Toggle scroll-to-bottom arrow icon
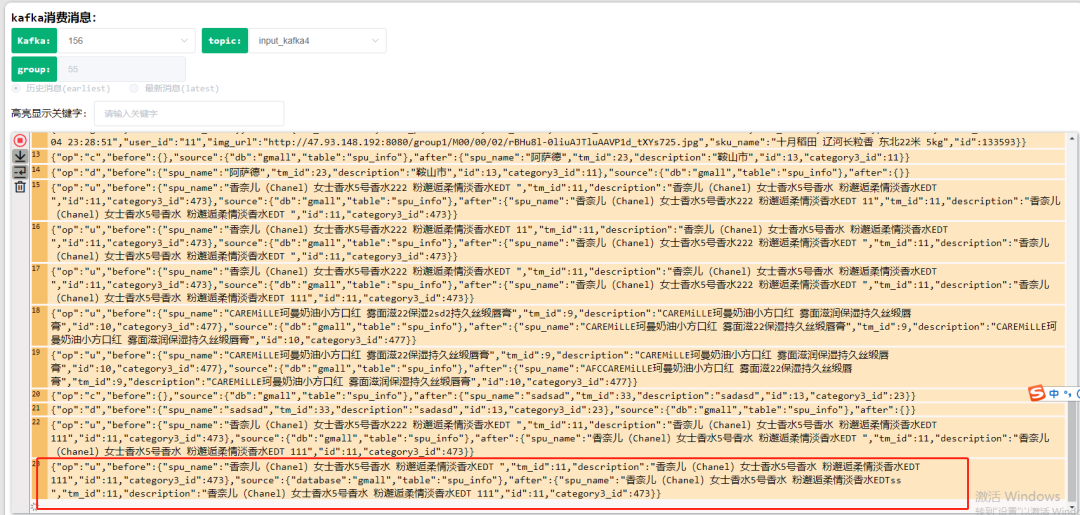This screenshot has height=515, width=1080. (20, 156)
